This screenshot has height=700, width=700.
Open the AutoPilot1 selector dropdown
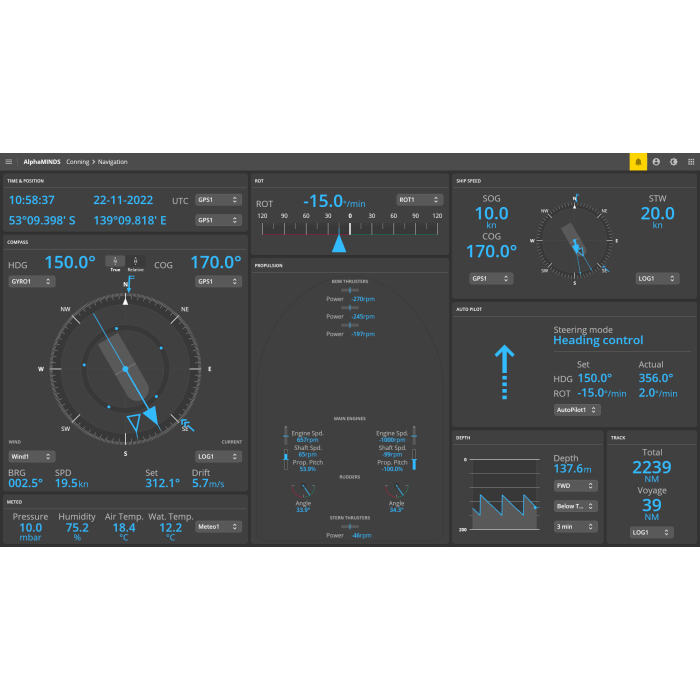(577, 410)
